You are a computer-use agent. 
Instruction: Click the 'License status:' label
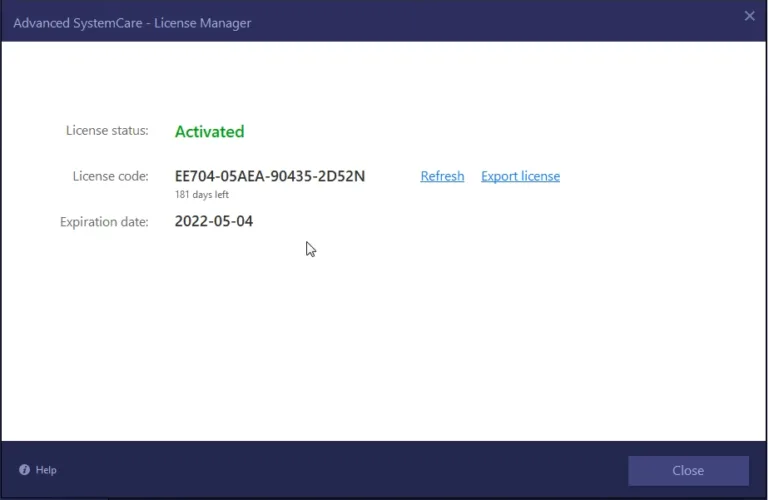pyautogui.click(x=107, y=130)
